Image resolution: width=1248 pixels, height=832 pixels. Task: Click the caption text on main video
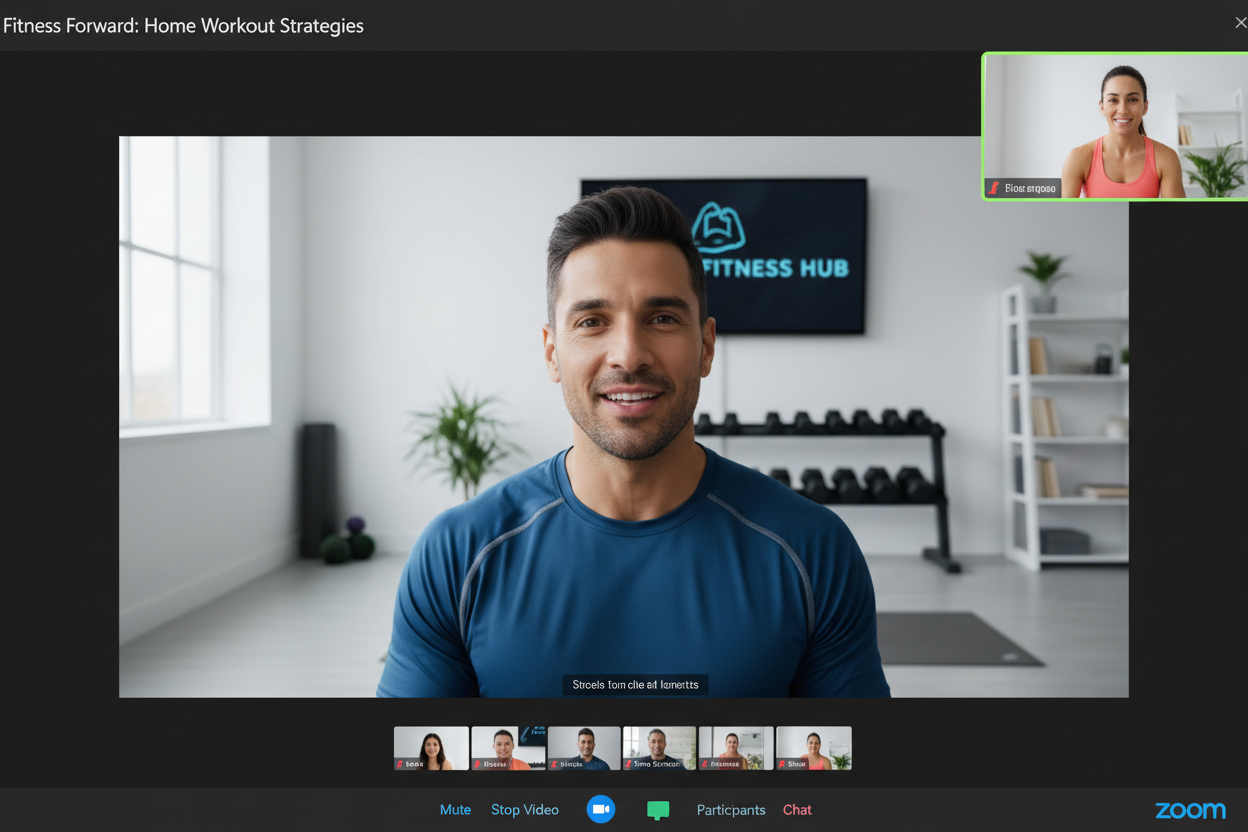click(x=635, y=685)
